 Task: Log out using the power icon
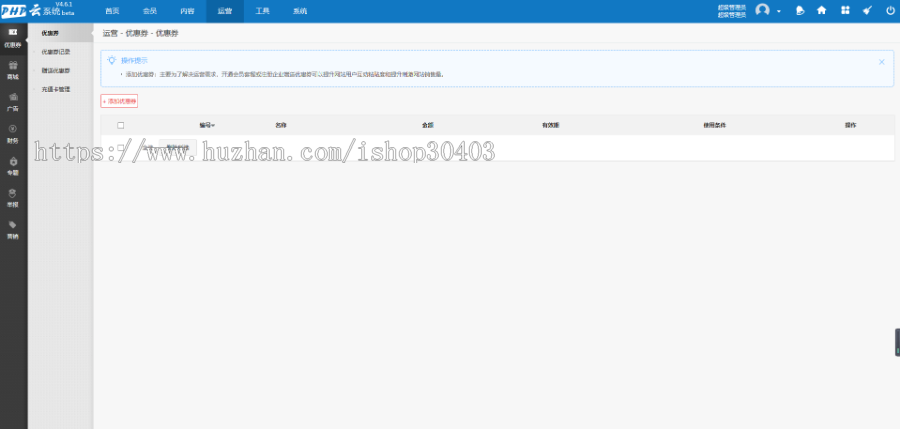[890, 10]
